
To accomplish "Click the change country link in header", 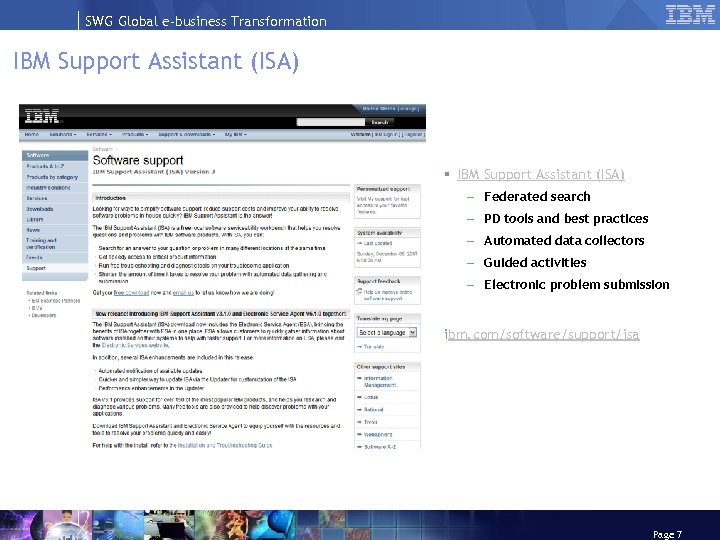I will pyautogui.click(x=408, y=109).
